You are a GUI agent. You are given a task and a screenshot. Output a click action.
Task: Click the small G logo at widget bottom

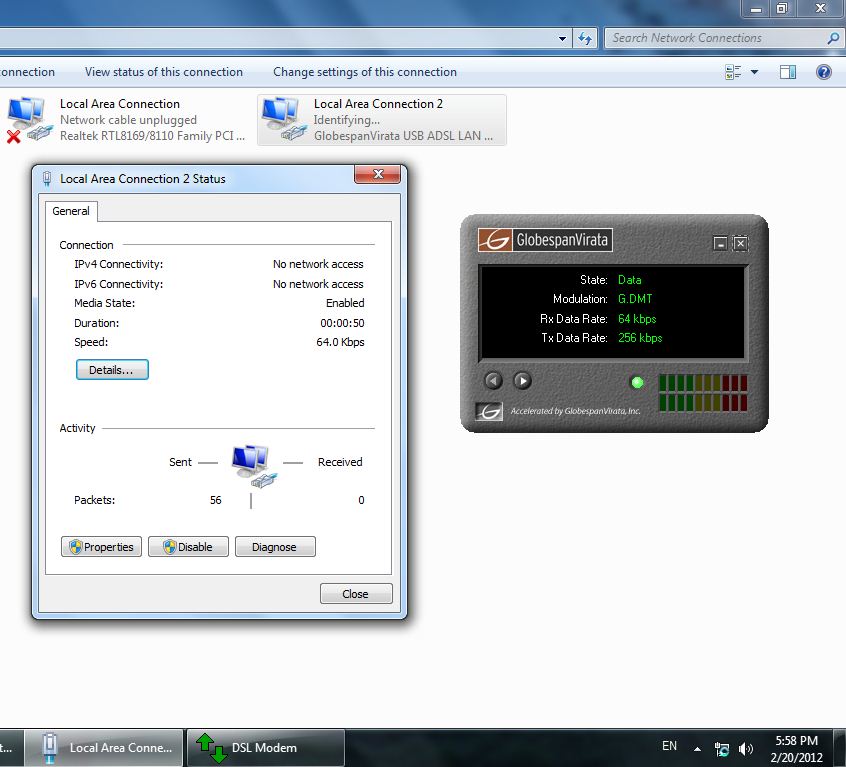[489, 412]
